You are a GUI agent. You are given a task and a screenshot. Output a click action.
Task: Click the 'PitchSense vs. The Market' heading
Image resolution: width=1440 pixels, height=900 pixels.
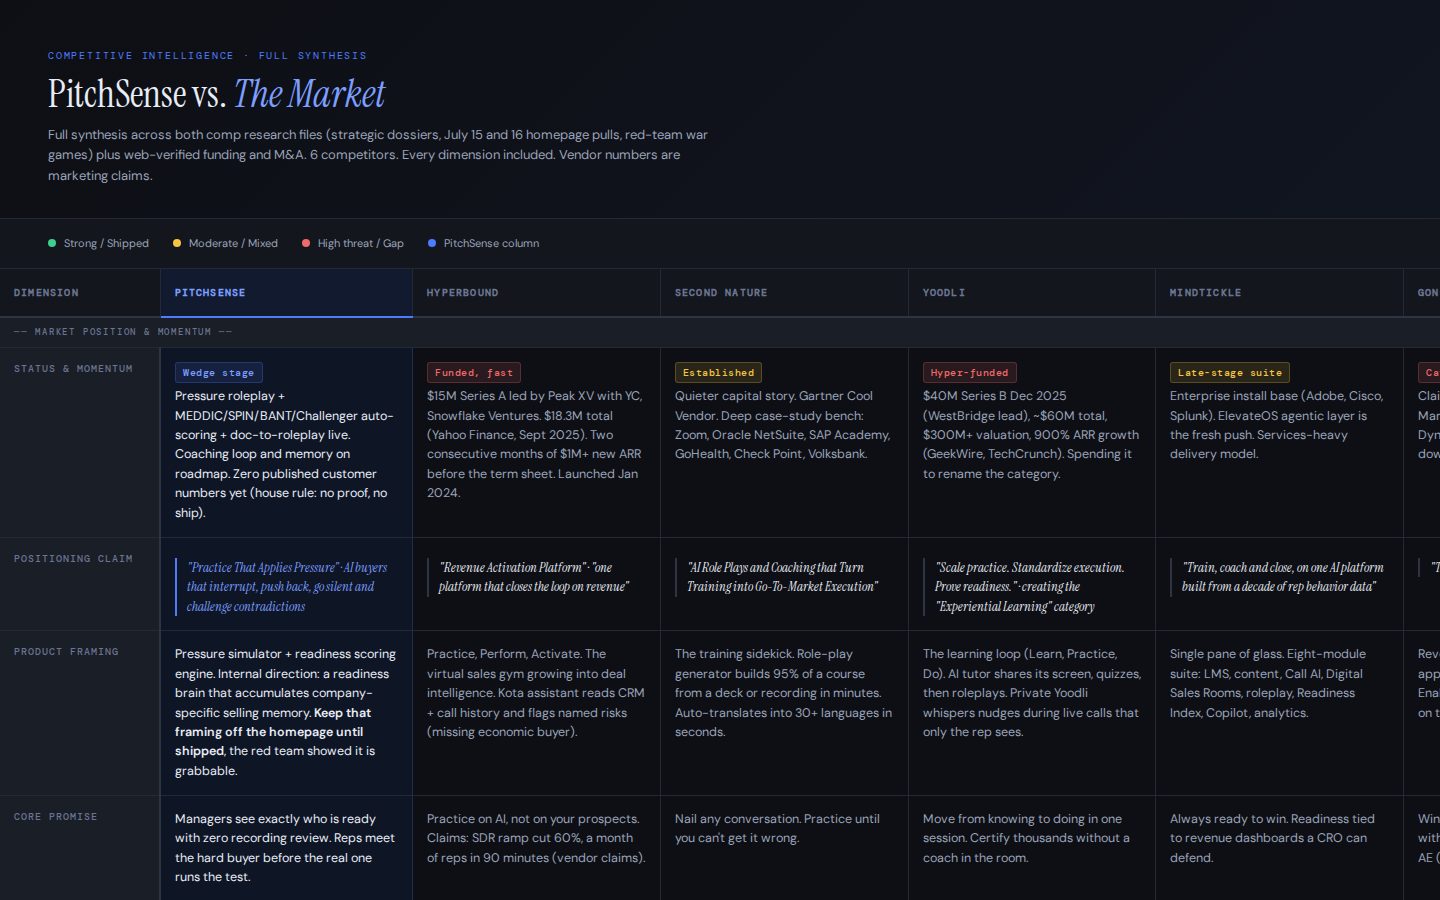(216, 94)
